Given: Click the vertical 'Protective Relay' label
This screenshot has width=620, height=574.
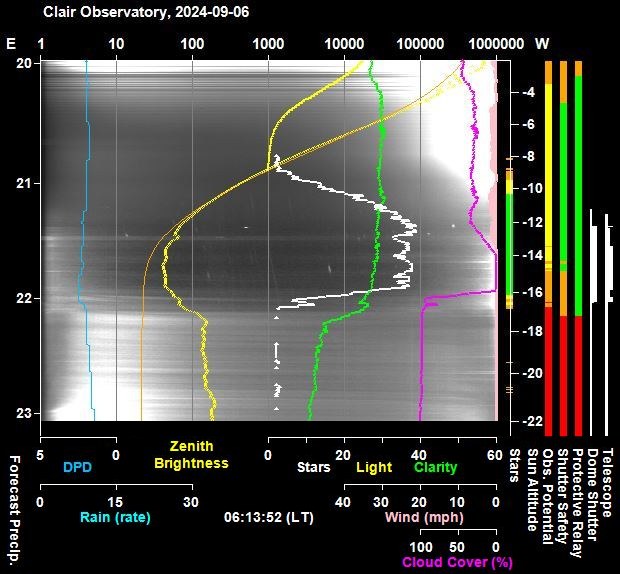Looking at the screenshot, I should [x=578, y=503].
